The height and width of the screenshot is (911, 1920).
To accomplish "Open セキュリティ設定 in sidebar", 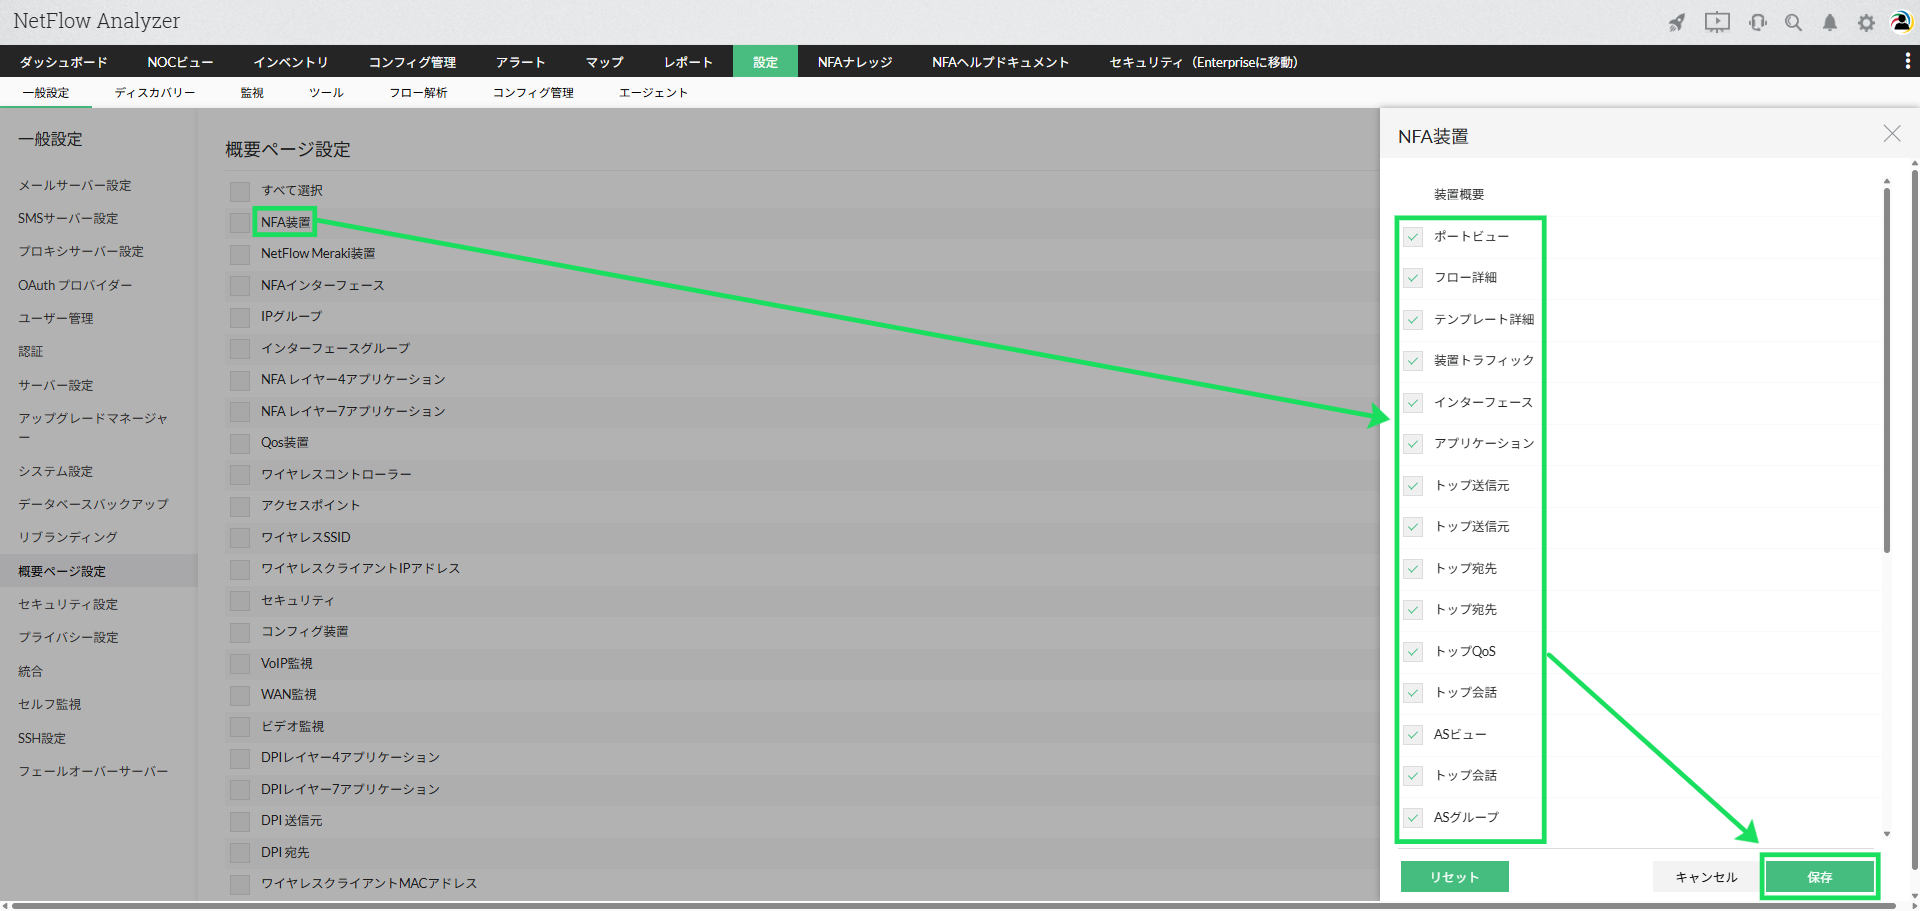I will coord(68,605).
